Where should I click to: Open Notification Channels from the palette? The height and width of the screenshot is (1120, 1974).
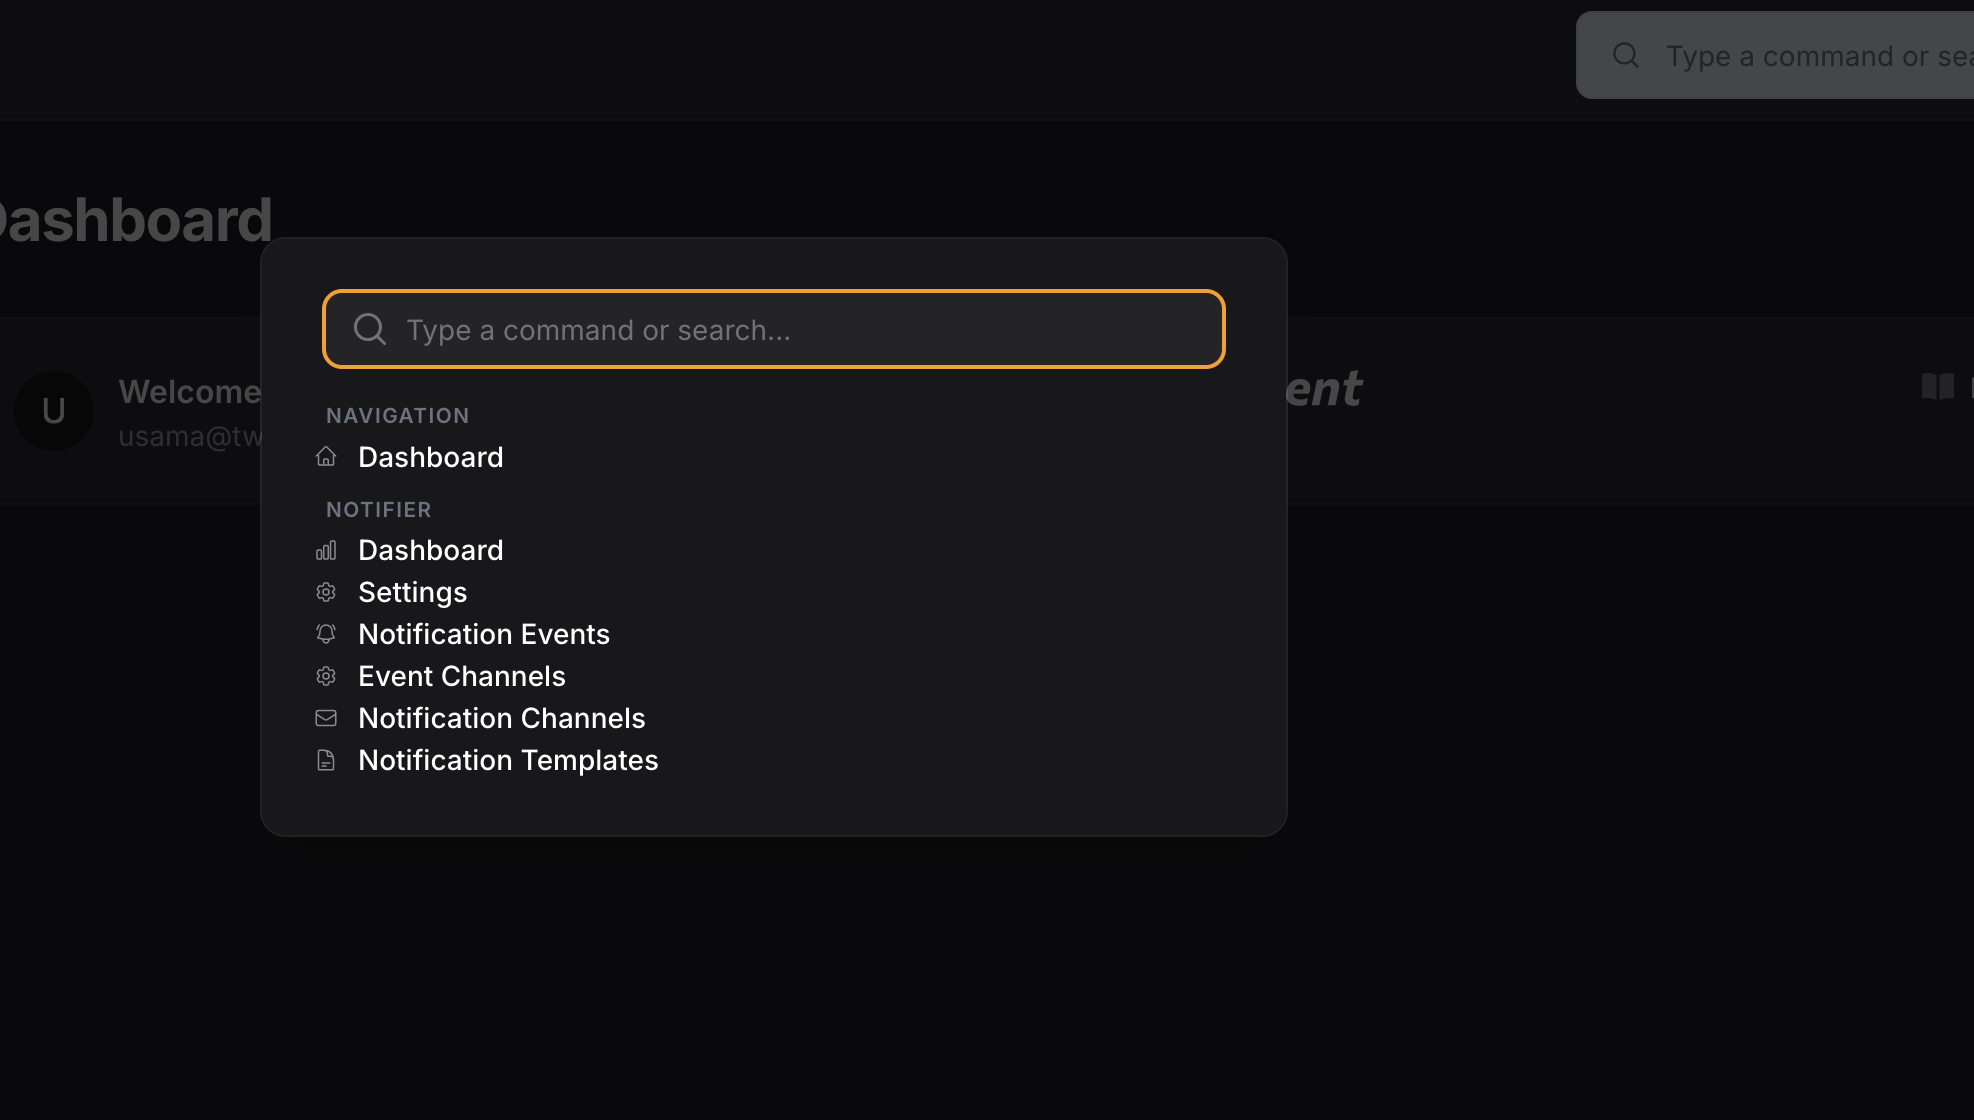501,717
